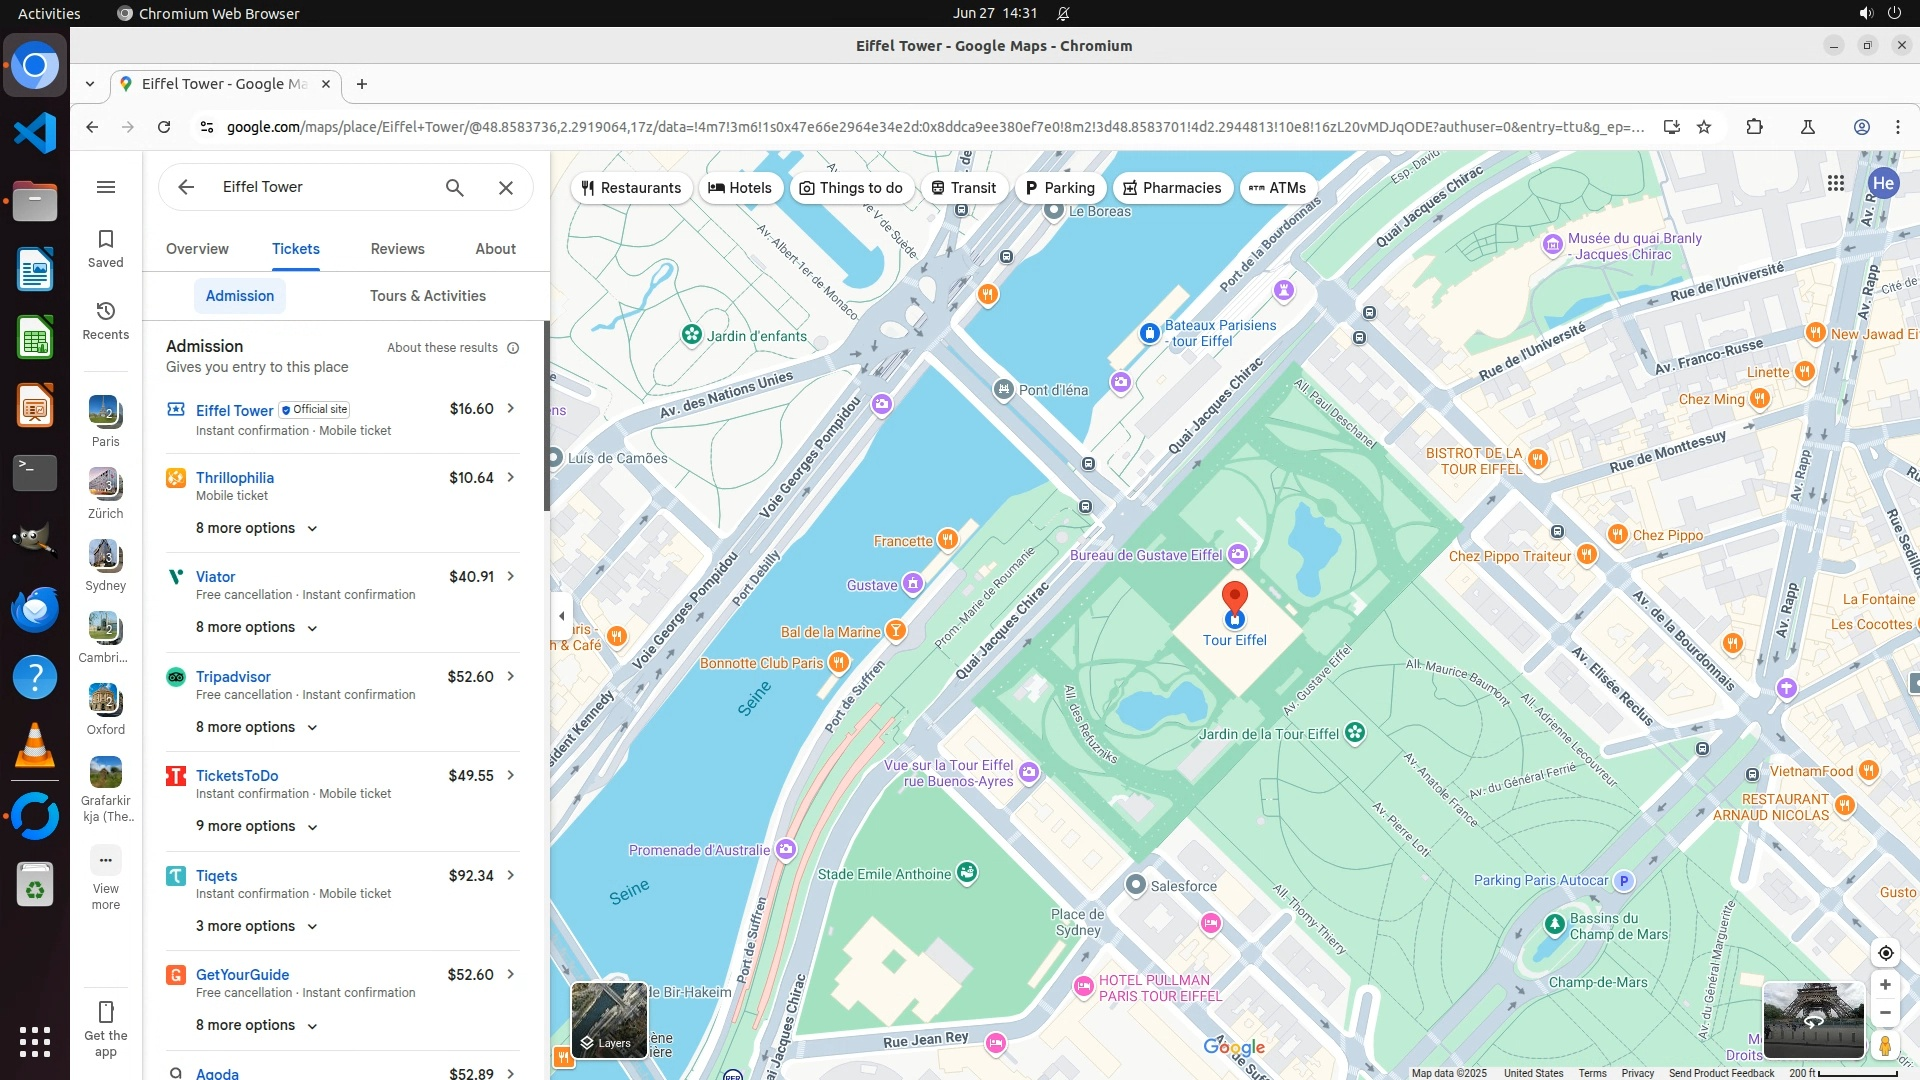Toggle the Hotels filter chip
The width and height of the screenshot is (1920, 1080).
[740, 188]
